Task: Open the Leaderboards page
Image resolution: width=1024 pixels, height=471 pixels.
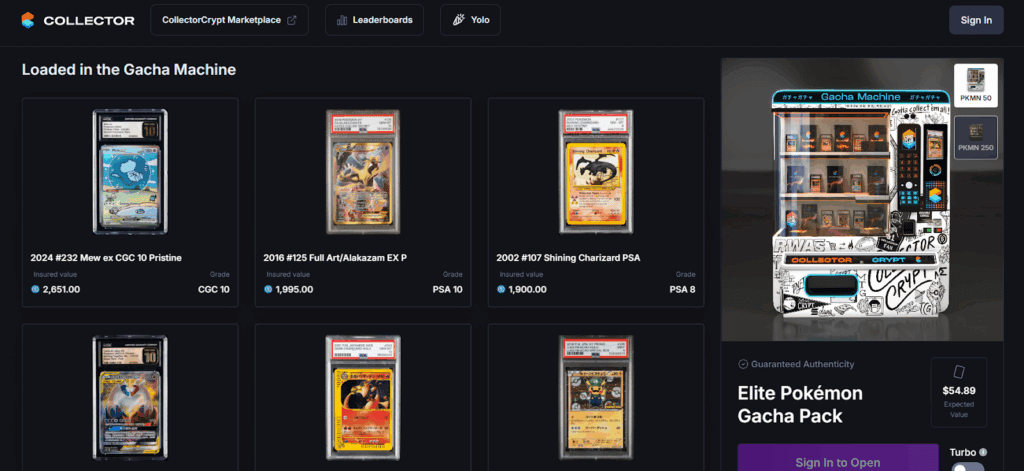Action: 374,20
